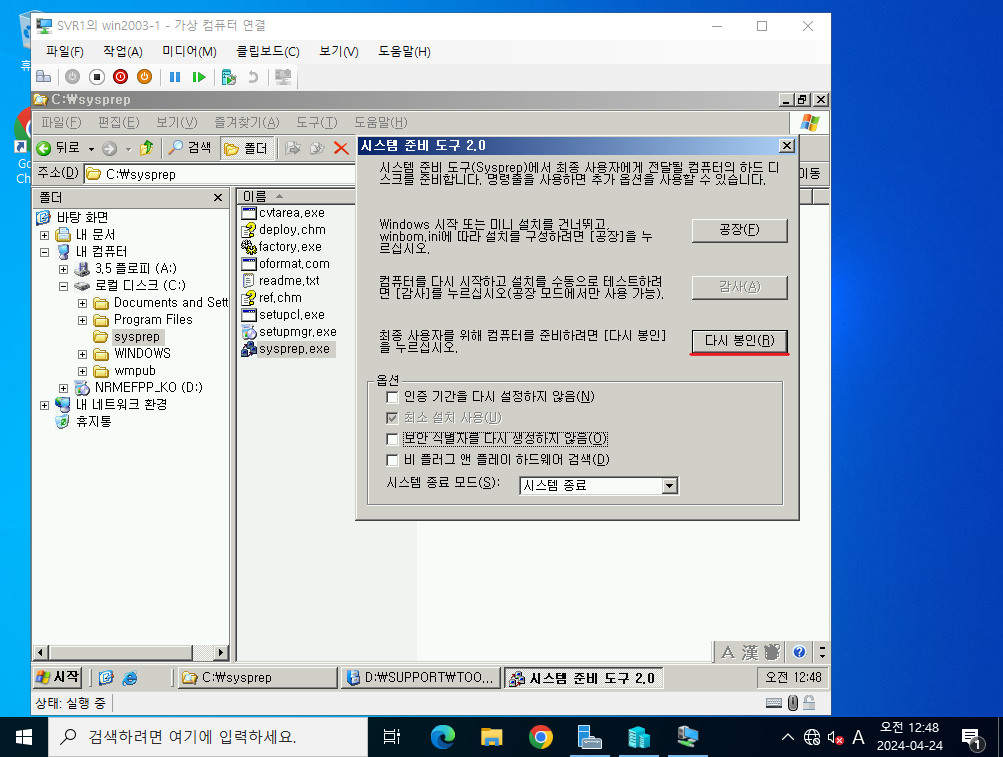Click the Move To folder toolbar icon
1003x757 pixels.
[x=293, y=148]
